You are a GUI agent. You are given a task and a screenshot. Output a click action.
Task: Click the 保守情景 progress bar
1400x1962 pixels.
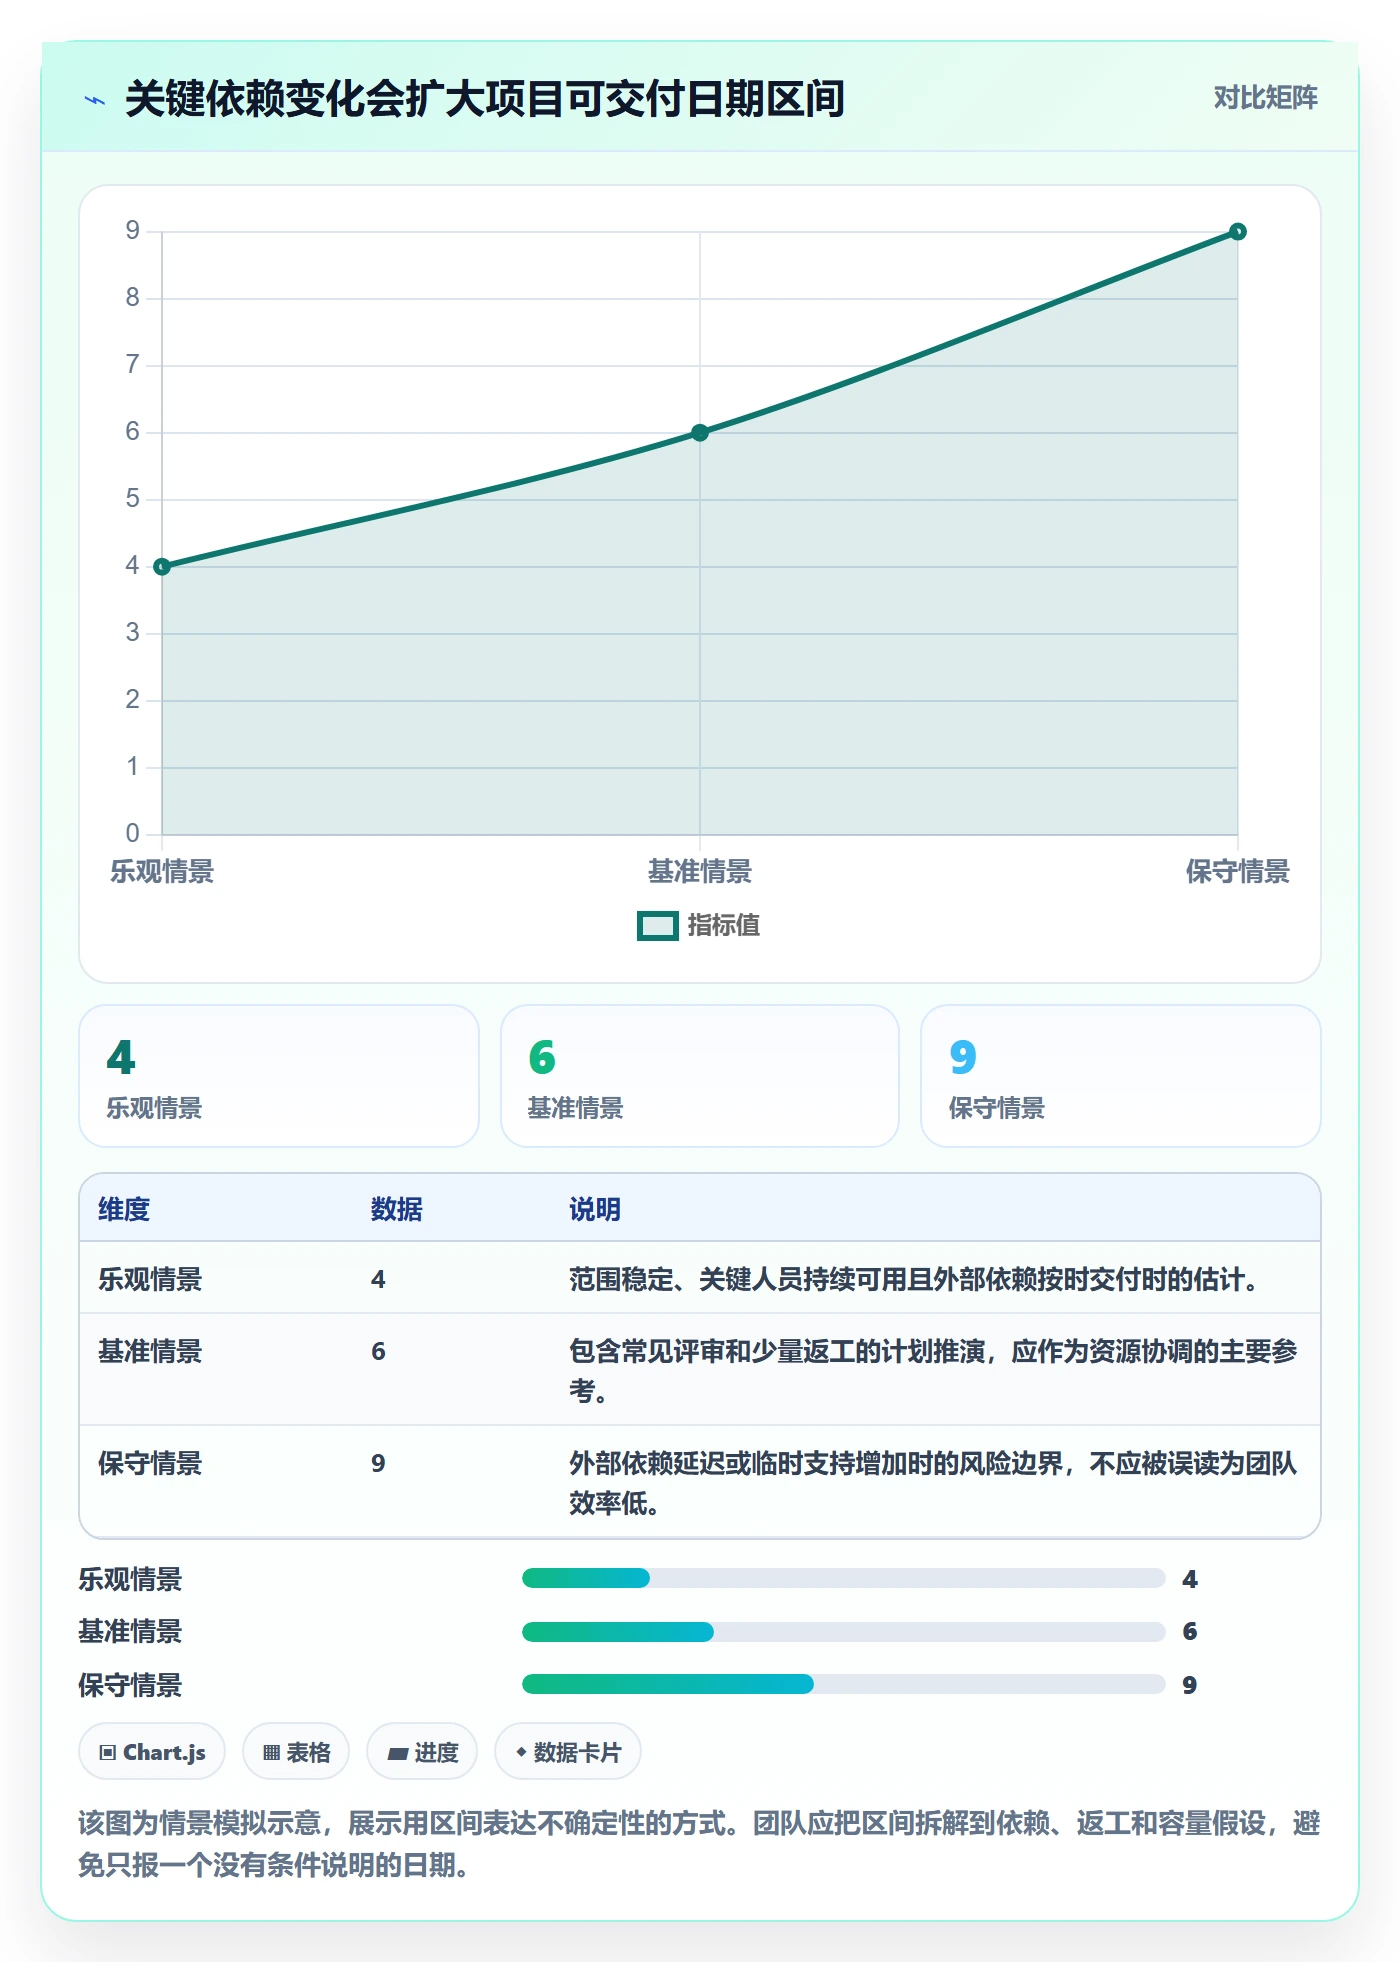[x=844, y=1685]
